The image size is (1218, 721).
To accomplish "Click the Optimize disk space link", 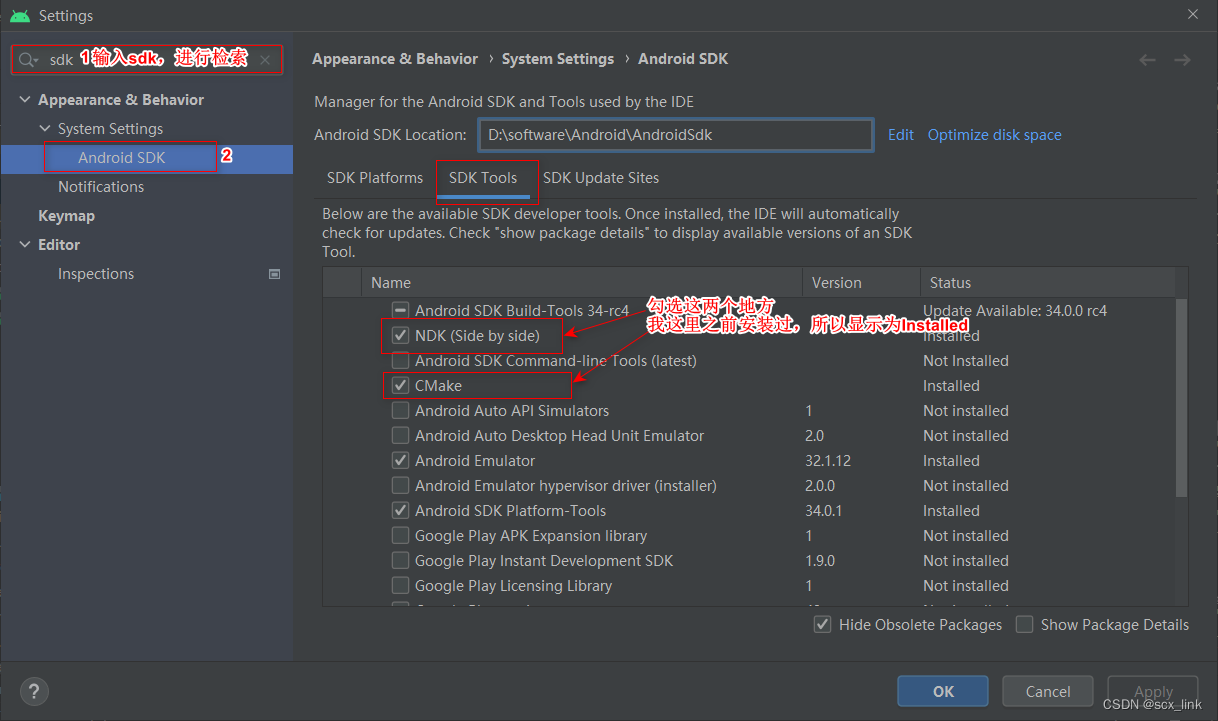I will [x=995, y=135].
